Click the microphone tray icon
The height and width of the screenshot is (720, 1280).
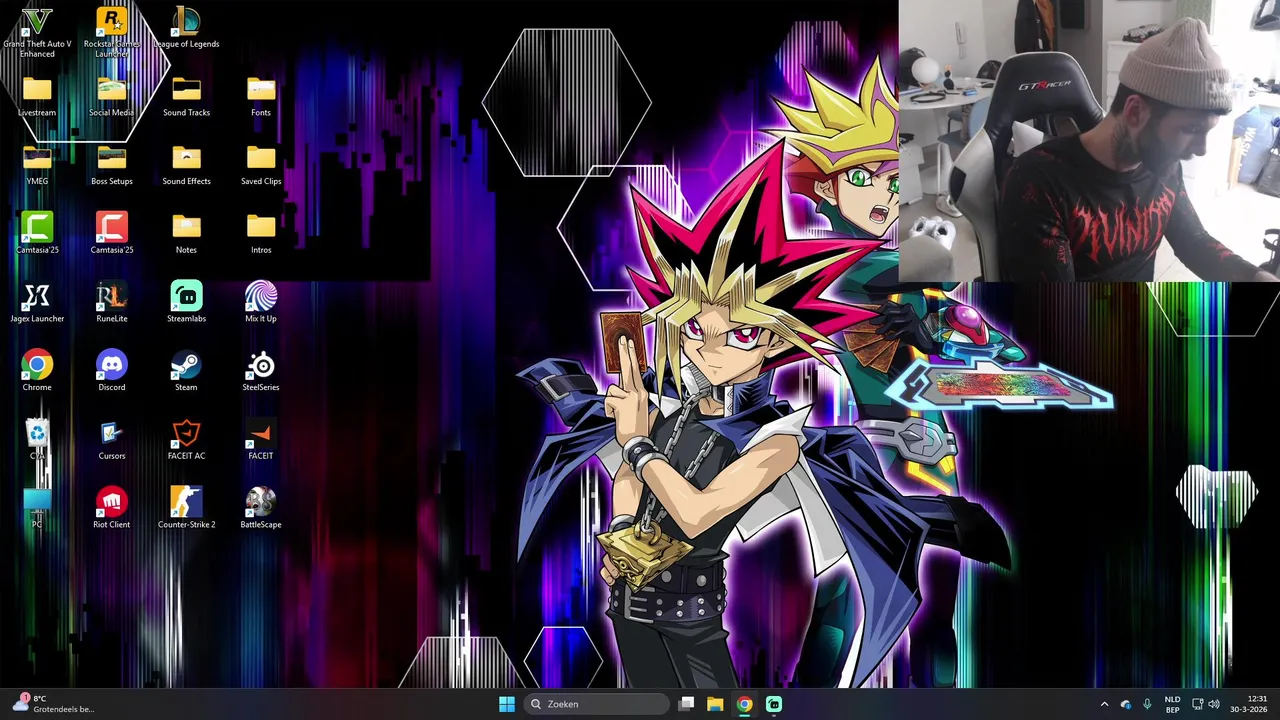coord(1147,704)
